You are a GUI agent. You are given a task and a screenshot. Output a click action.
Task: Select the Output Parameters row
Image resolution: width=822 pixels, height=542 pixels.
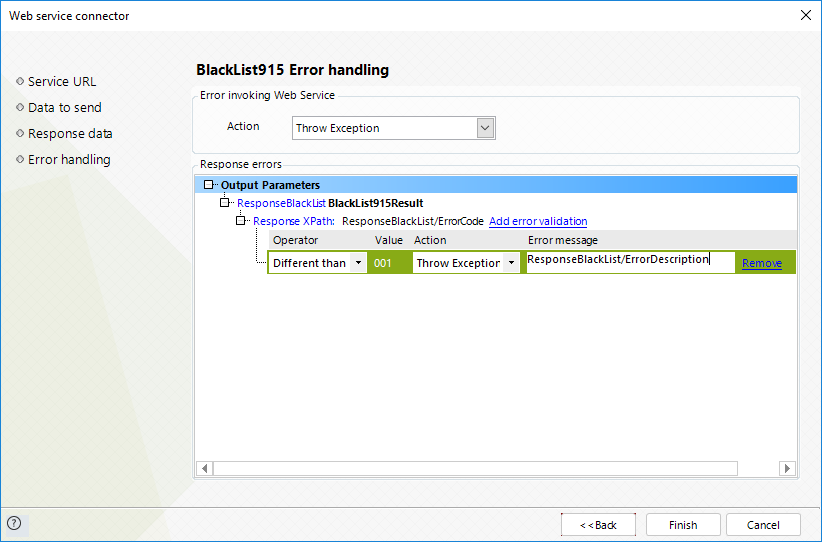coord(496,185)
